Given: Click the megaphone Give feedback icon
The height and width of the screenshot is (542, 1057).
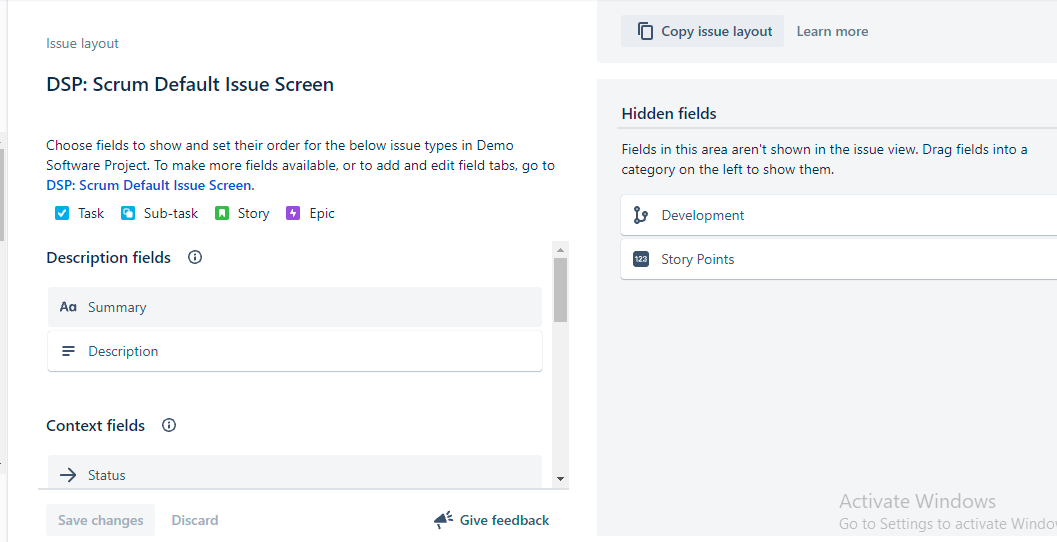Looking at the screenshot, I should pyautogui.click(x=444, y=520).
